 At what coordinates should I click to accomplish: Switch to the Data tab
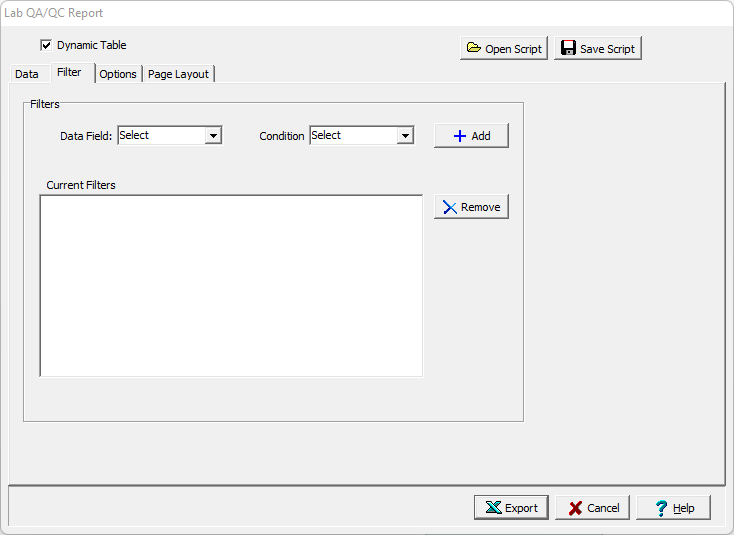27,74
